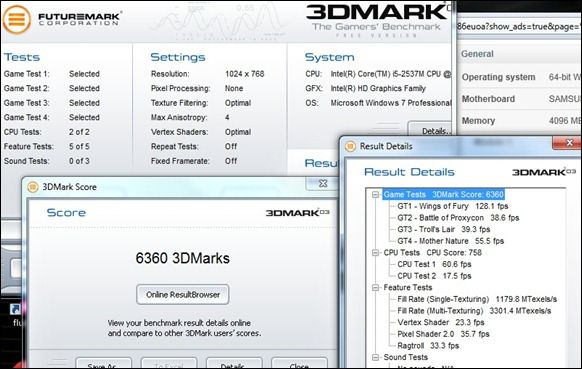Select Pixel Shader 2.0 row
582x369 pixels.
tap(443, 334)
